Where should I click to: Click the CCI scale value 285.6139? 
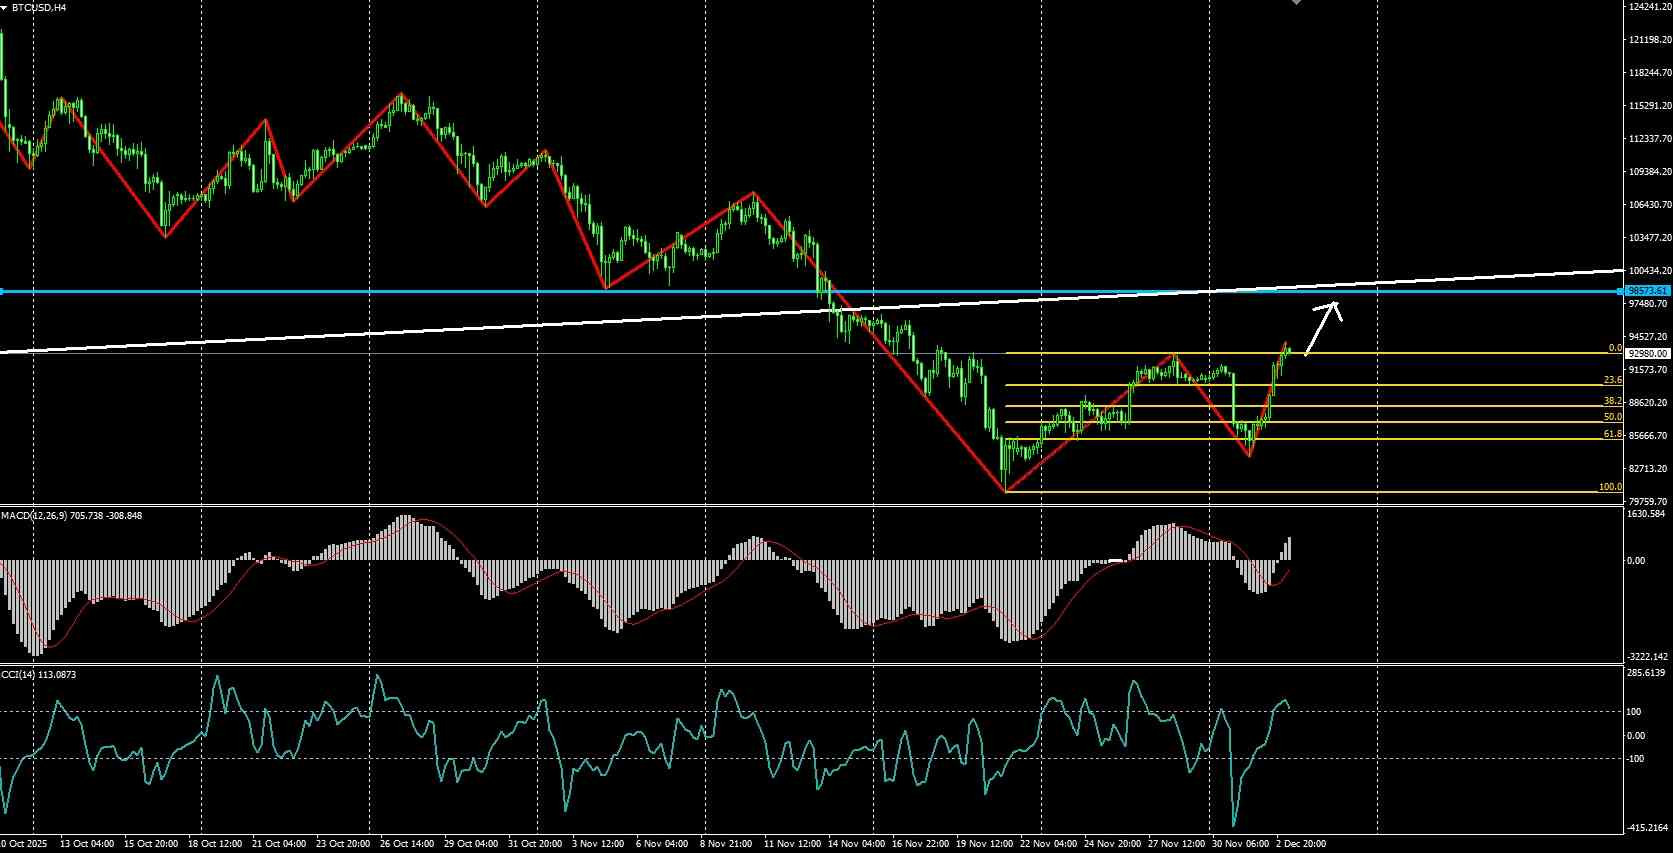[1647, 673]
